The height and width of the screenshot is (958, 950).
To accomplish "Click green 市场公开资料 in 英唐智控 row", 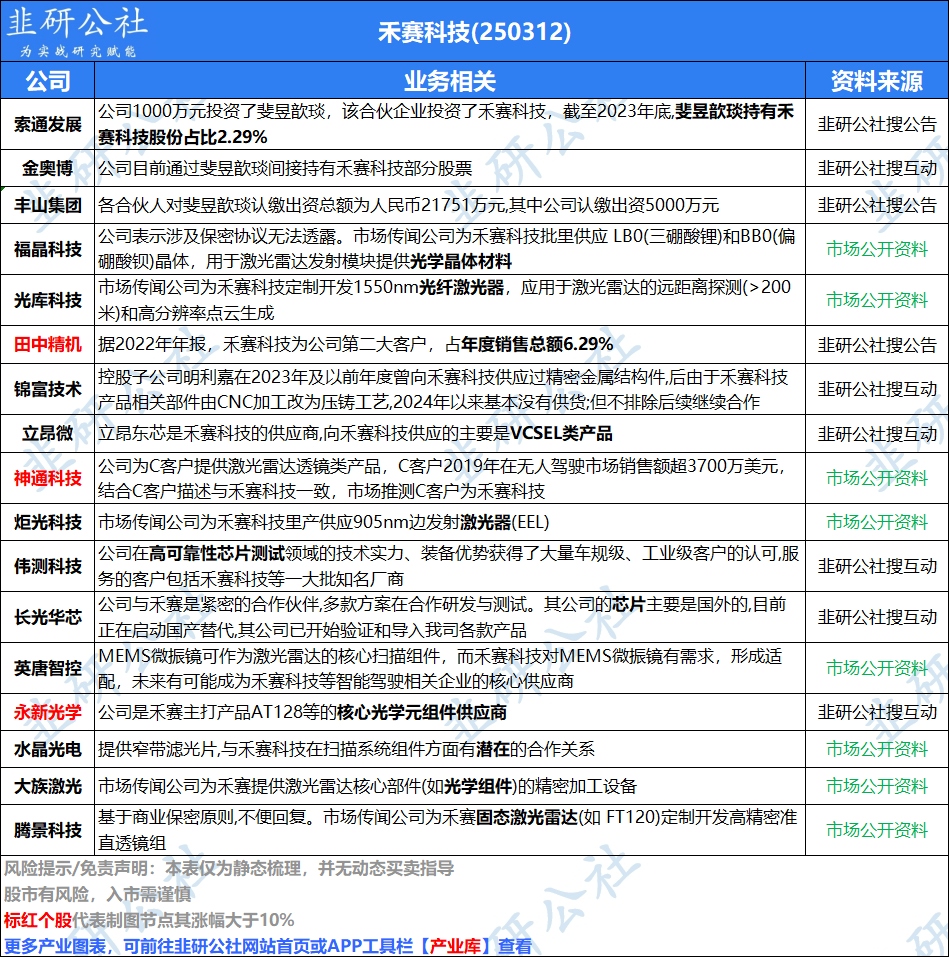I will pos(877,668).
